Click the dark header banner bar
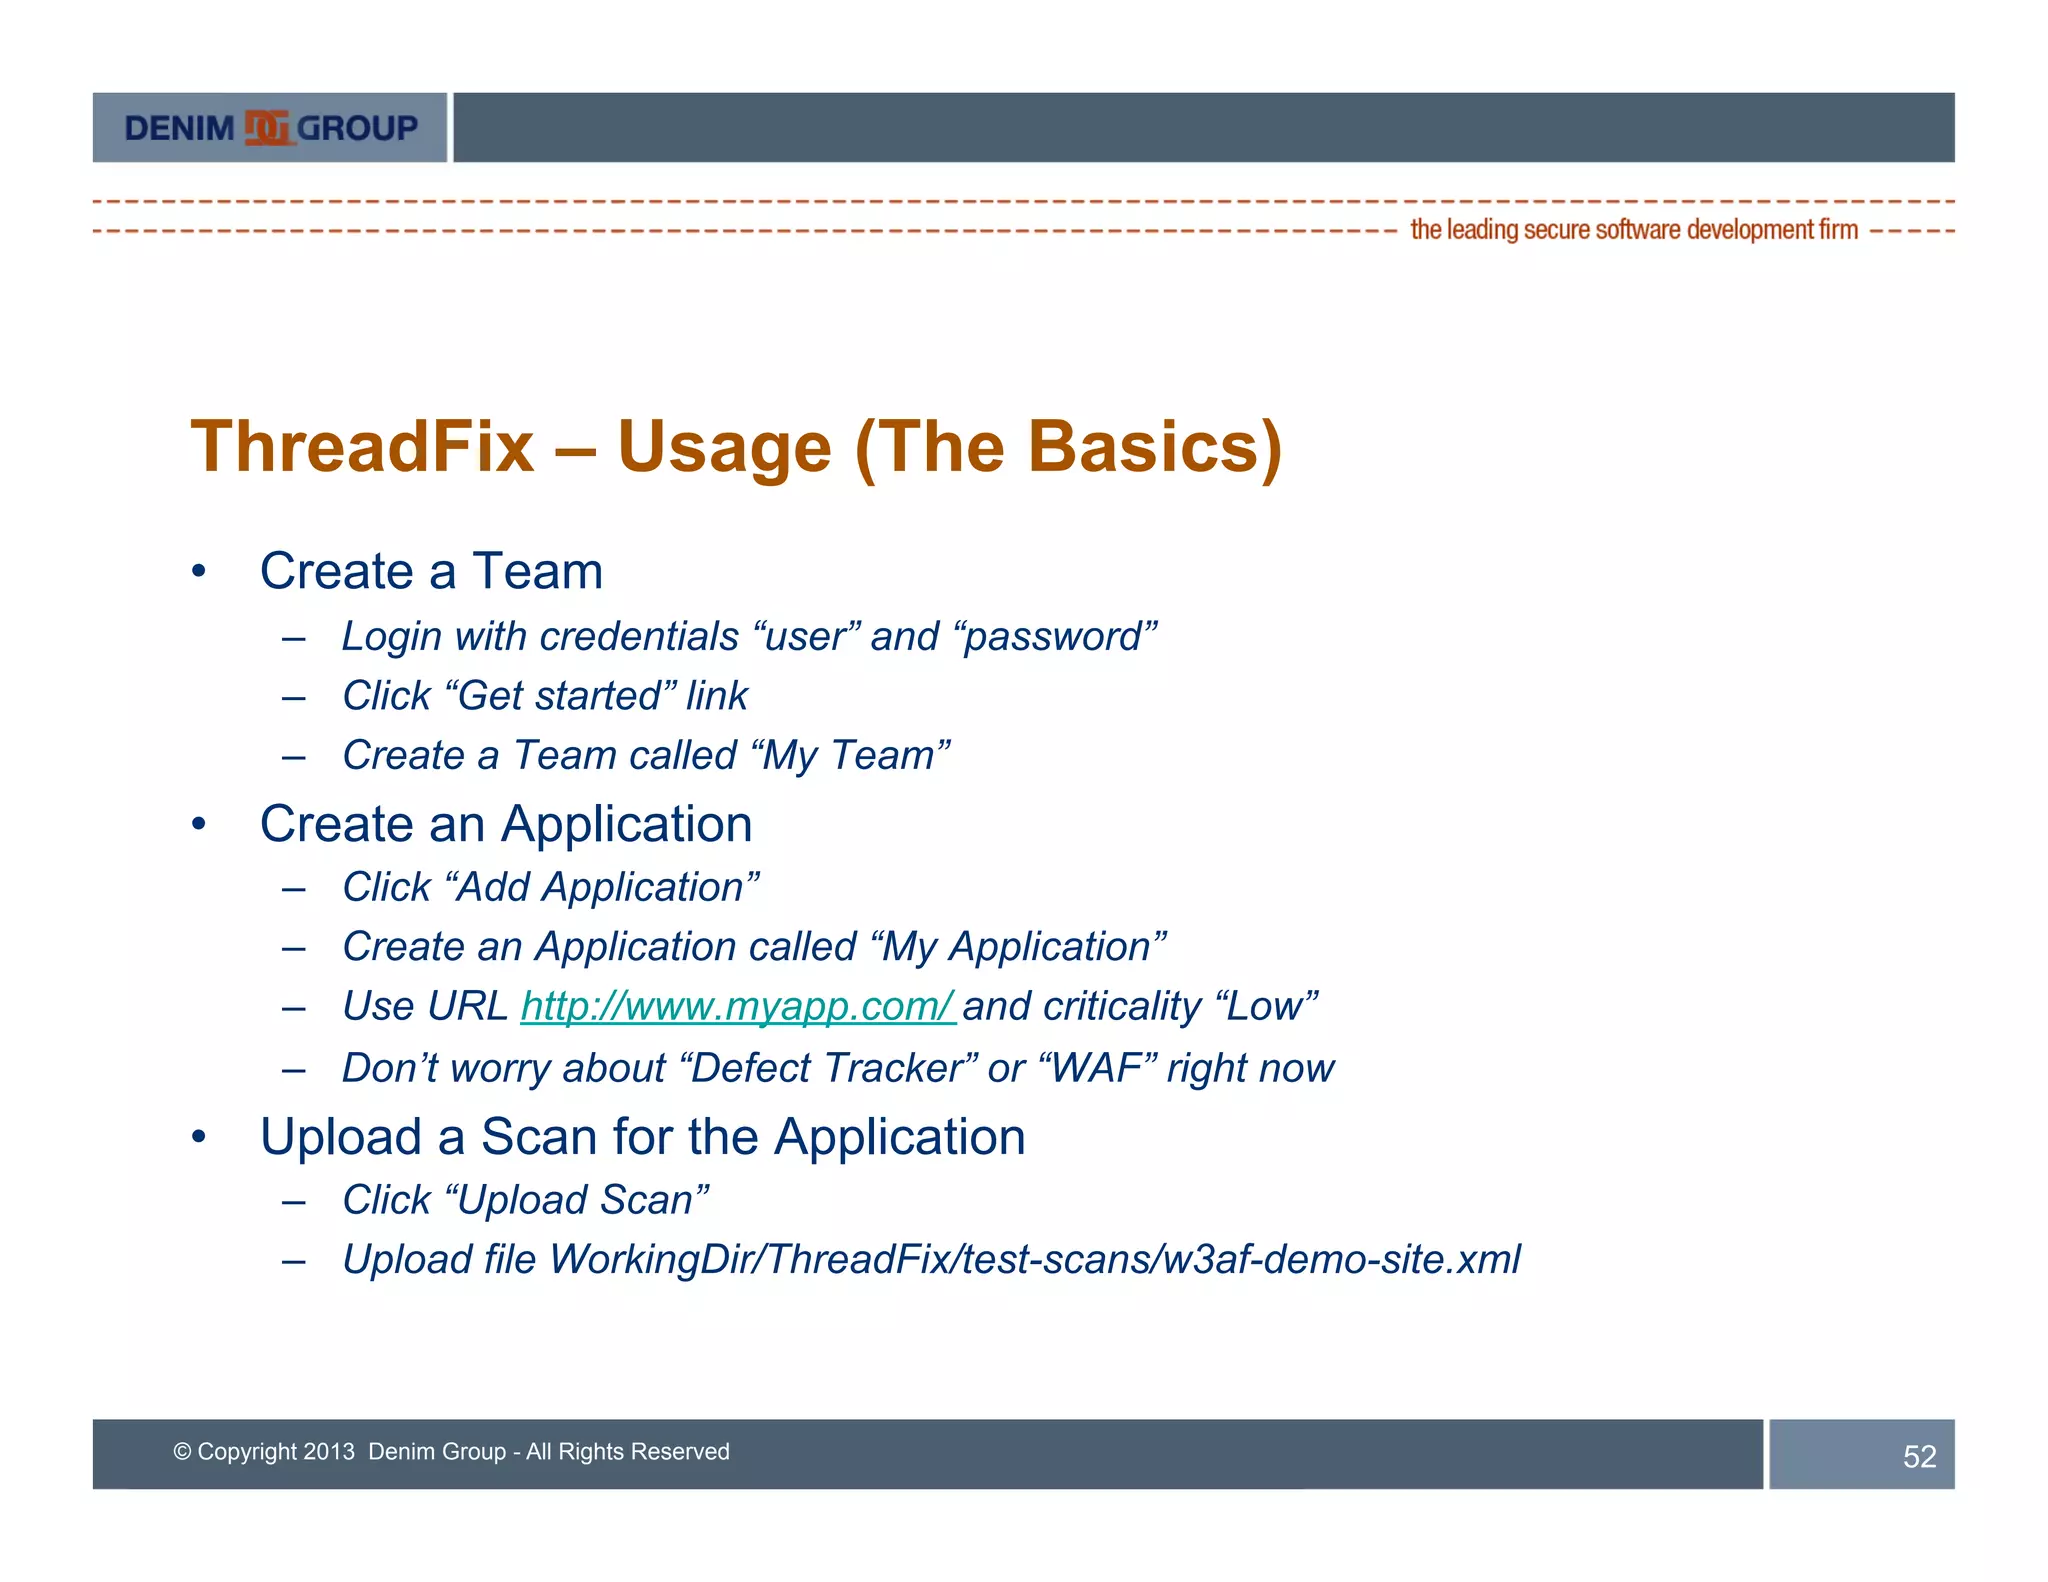Screen dimensions: 2048x1582 (1203, 128)
